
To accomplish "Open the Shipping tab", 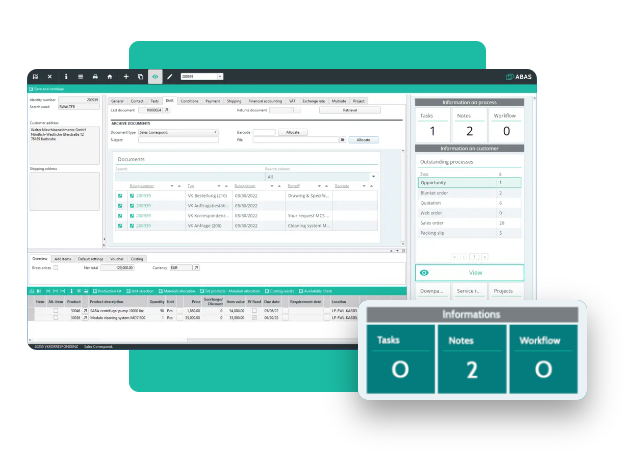I will [234, 101].
